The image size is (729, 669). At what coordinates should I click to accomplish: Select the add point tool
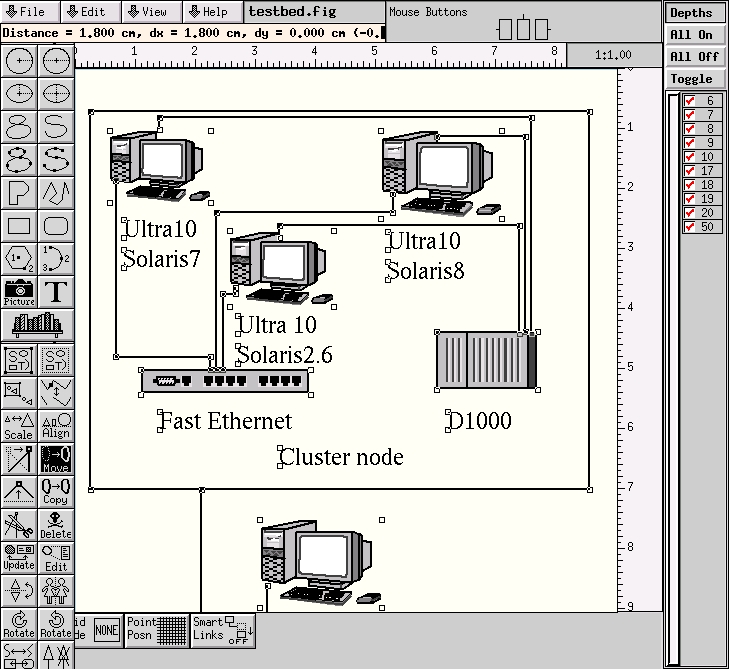(19, 492)
